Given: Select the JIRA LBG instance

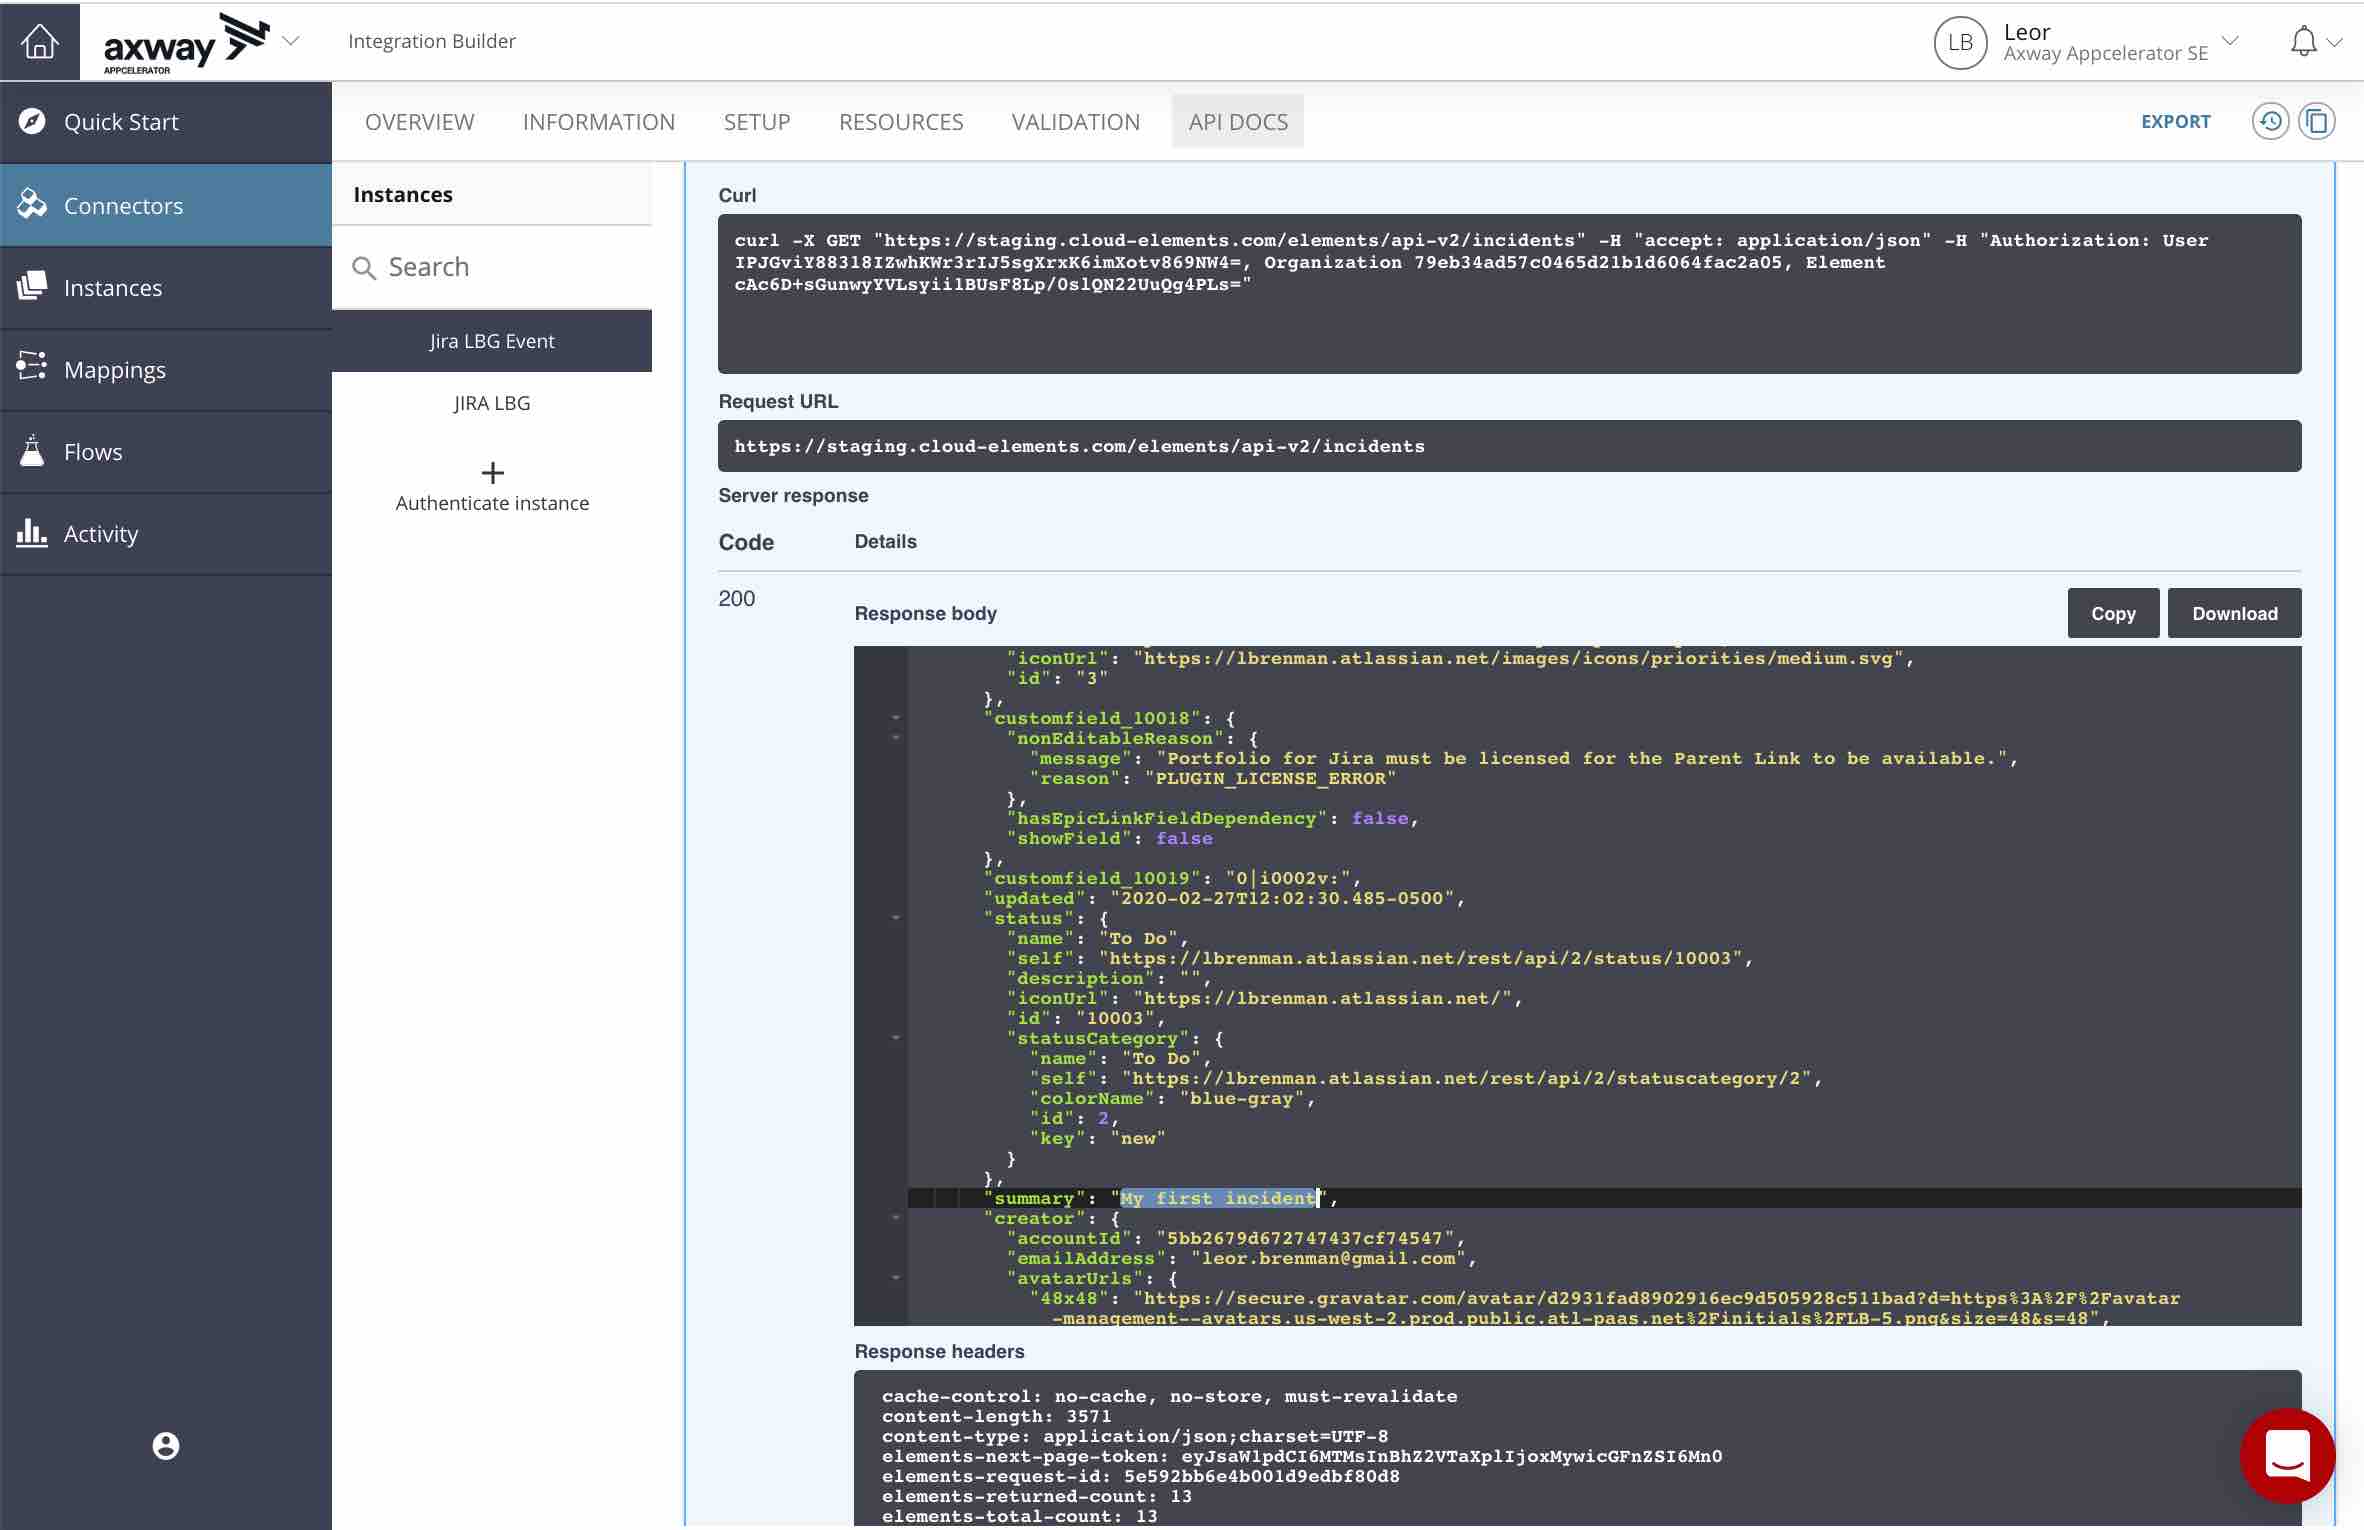Looking at the screenshot, I should pos(492,403).
